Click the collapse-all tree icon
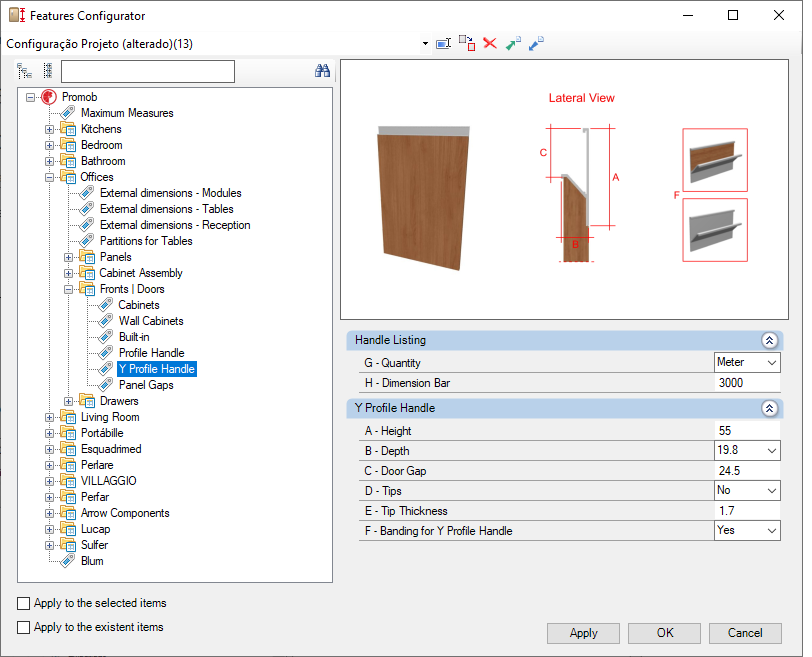Image resolution: width=812 pixels, height=657 pixels. (48, 71)
